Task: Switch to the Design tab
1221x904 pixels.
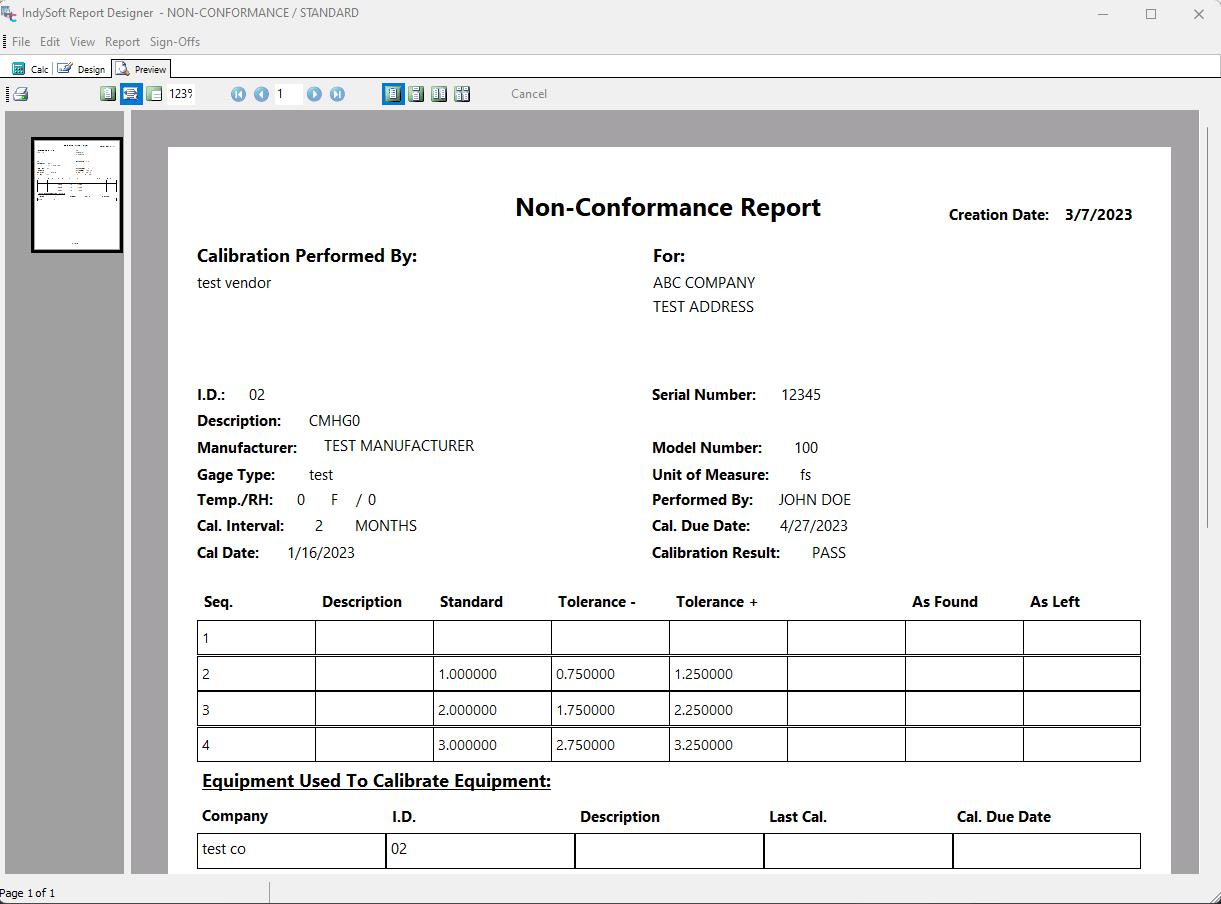Action: pos(82,69)
